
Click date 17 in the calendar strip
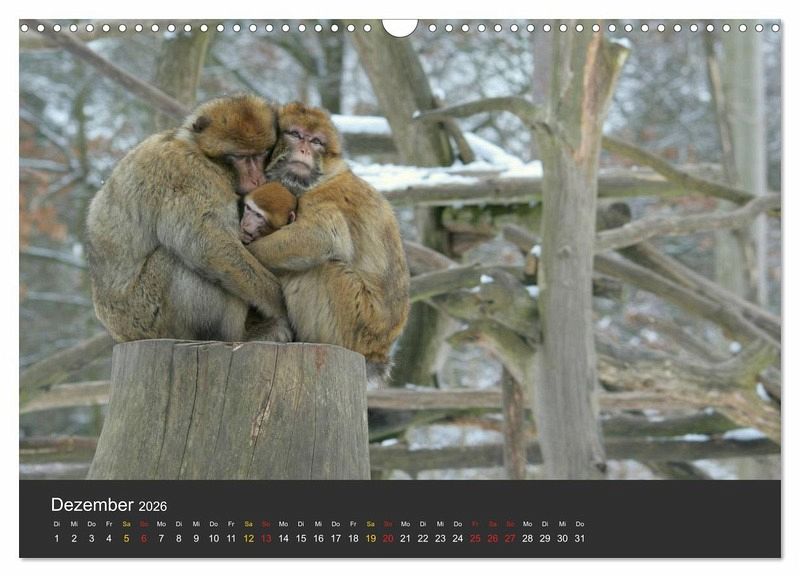pyautogui.click(x=336, y=538)
